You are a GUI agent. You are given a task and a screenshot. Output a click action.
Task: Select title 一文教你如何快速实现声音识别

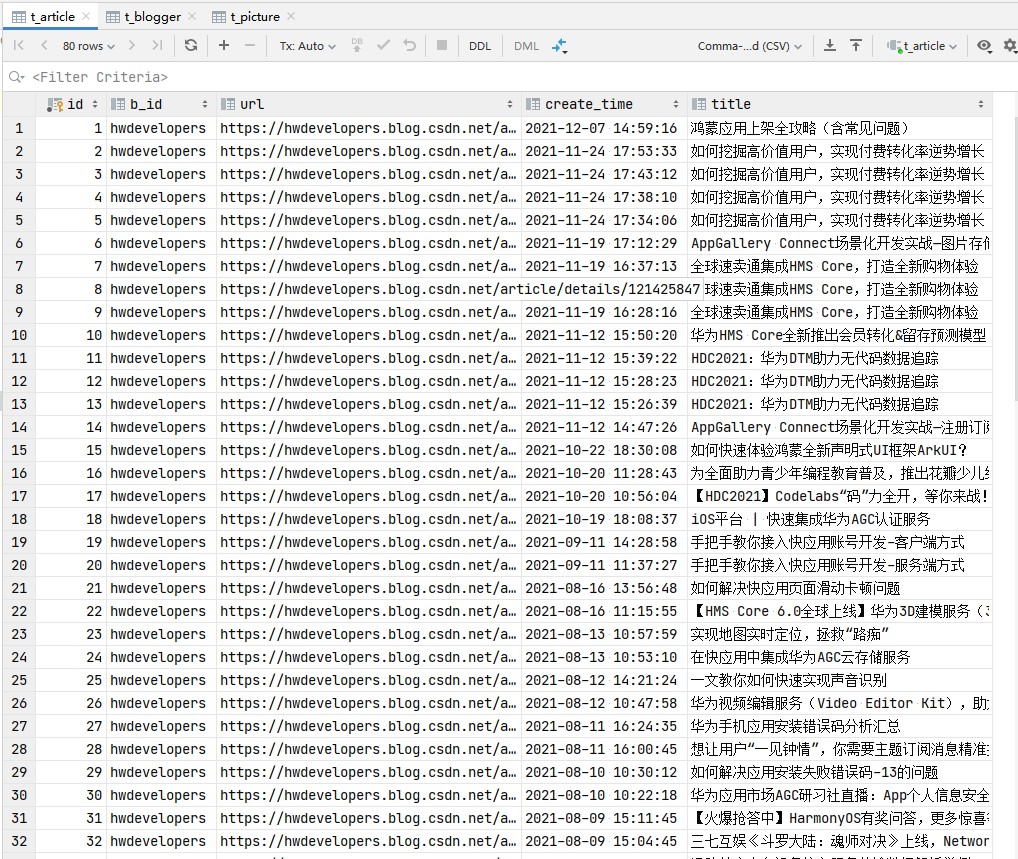(839, 680)
